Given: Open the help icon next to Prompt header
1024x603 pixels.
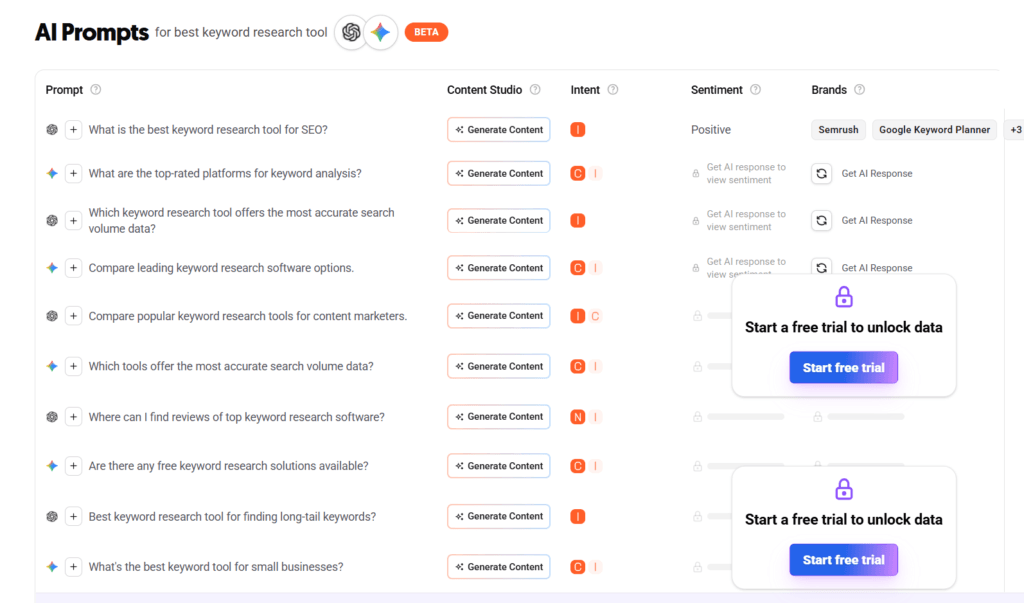Looking at the screenshot, I should click(x=96, y=90).
